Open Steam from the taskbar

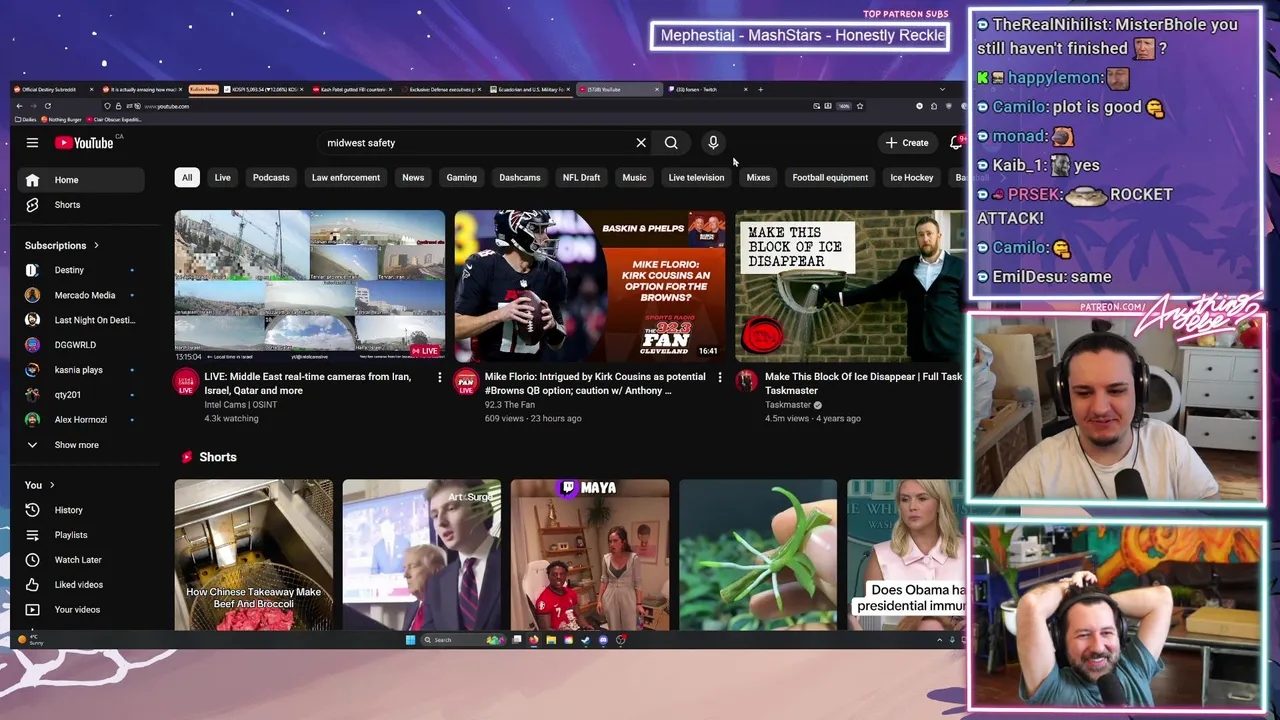point(586,640)
